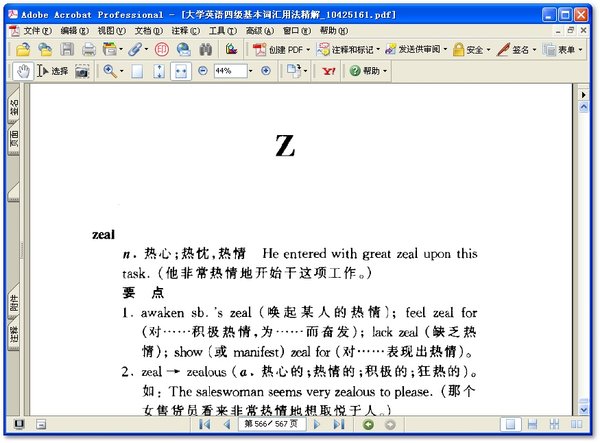Open the attach file dropdown arrow

pyautogui.click(x=146, y=49)
